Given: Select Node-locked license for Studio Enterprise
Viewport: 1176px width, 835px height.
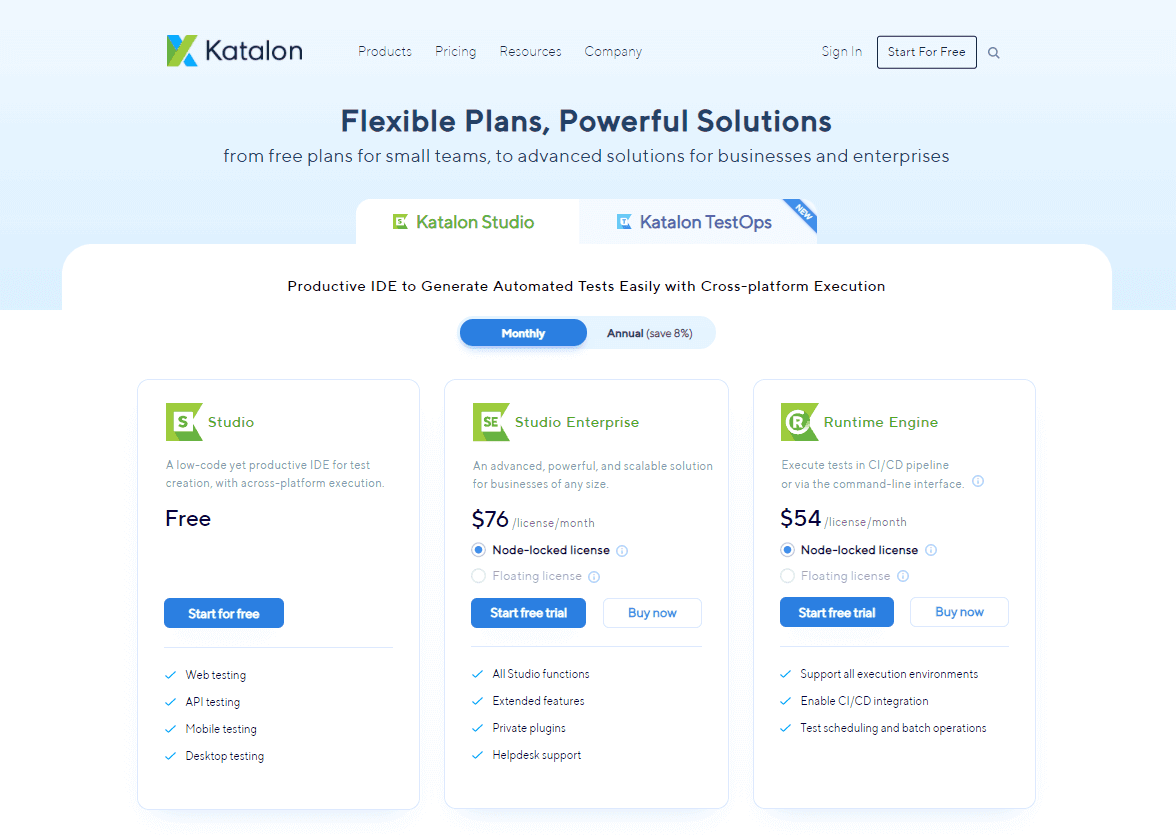Looking at the screenshot, I should [x=479, y=550].
